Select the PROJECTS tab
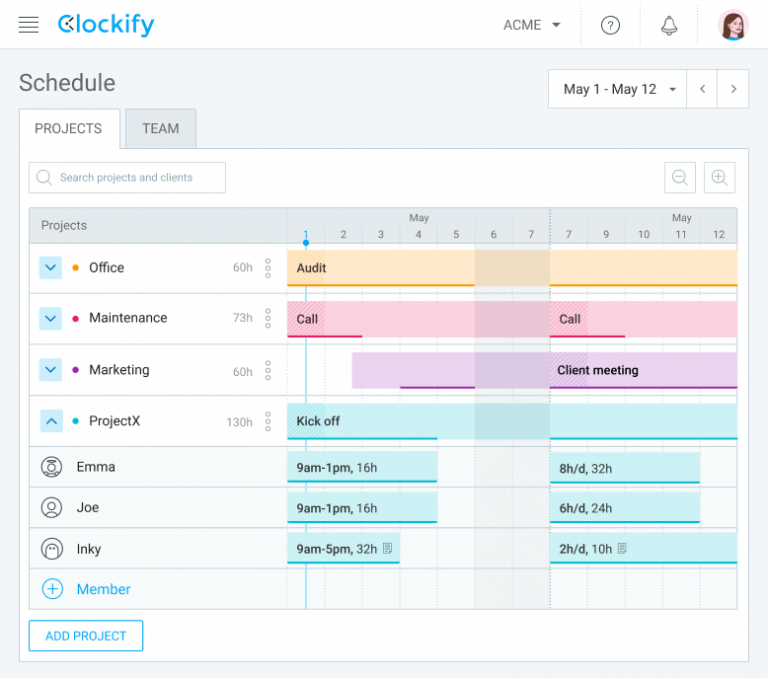The width and height of the screenshot is (768, 678). click(x=68, y=129)
